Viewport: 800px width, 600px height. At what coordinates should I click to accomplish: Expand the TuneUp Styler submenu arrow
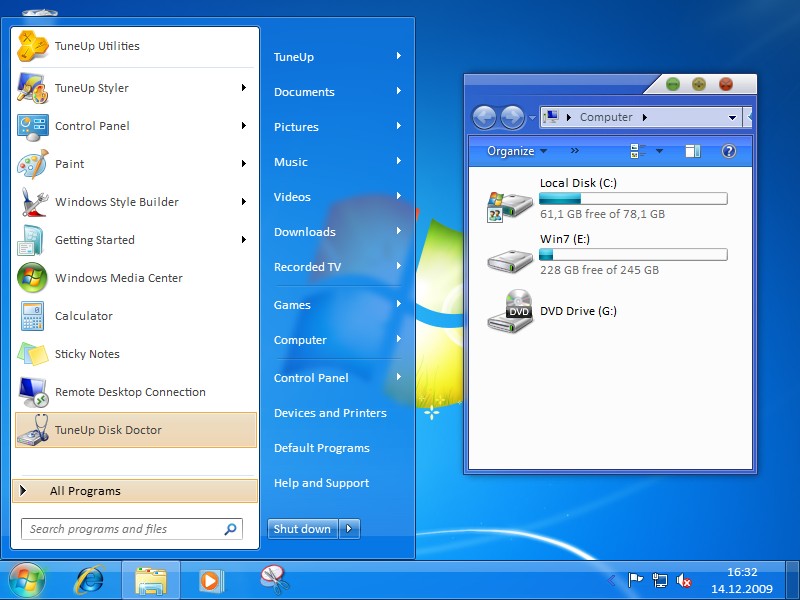pos(244,88)
